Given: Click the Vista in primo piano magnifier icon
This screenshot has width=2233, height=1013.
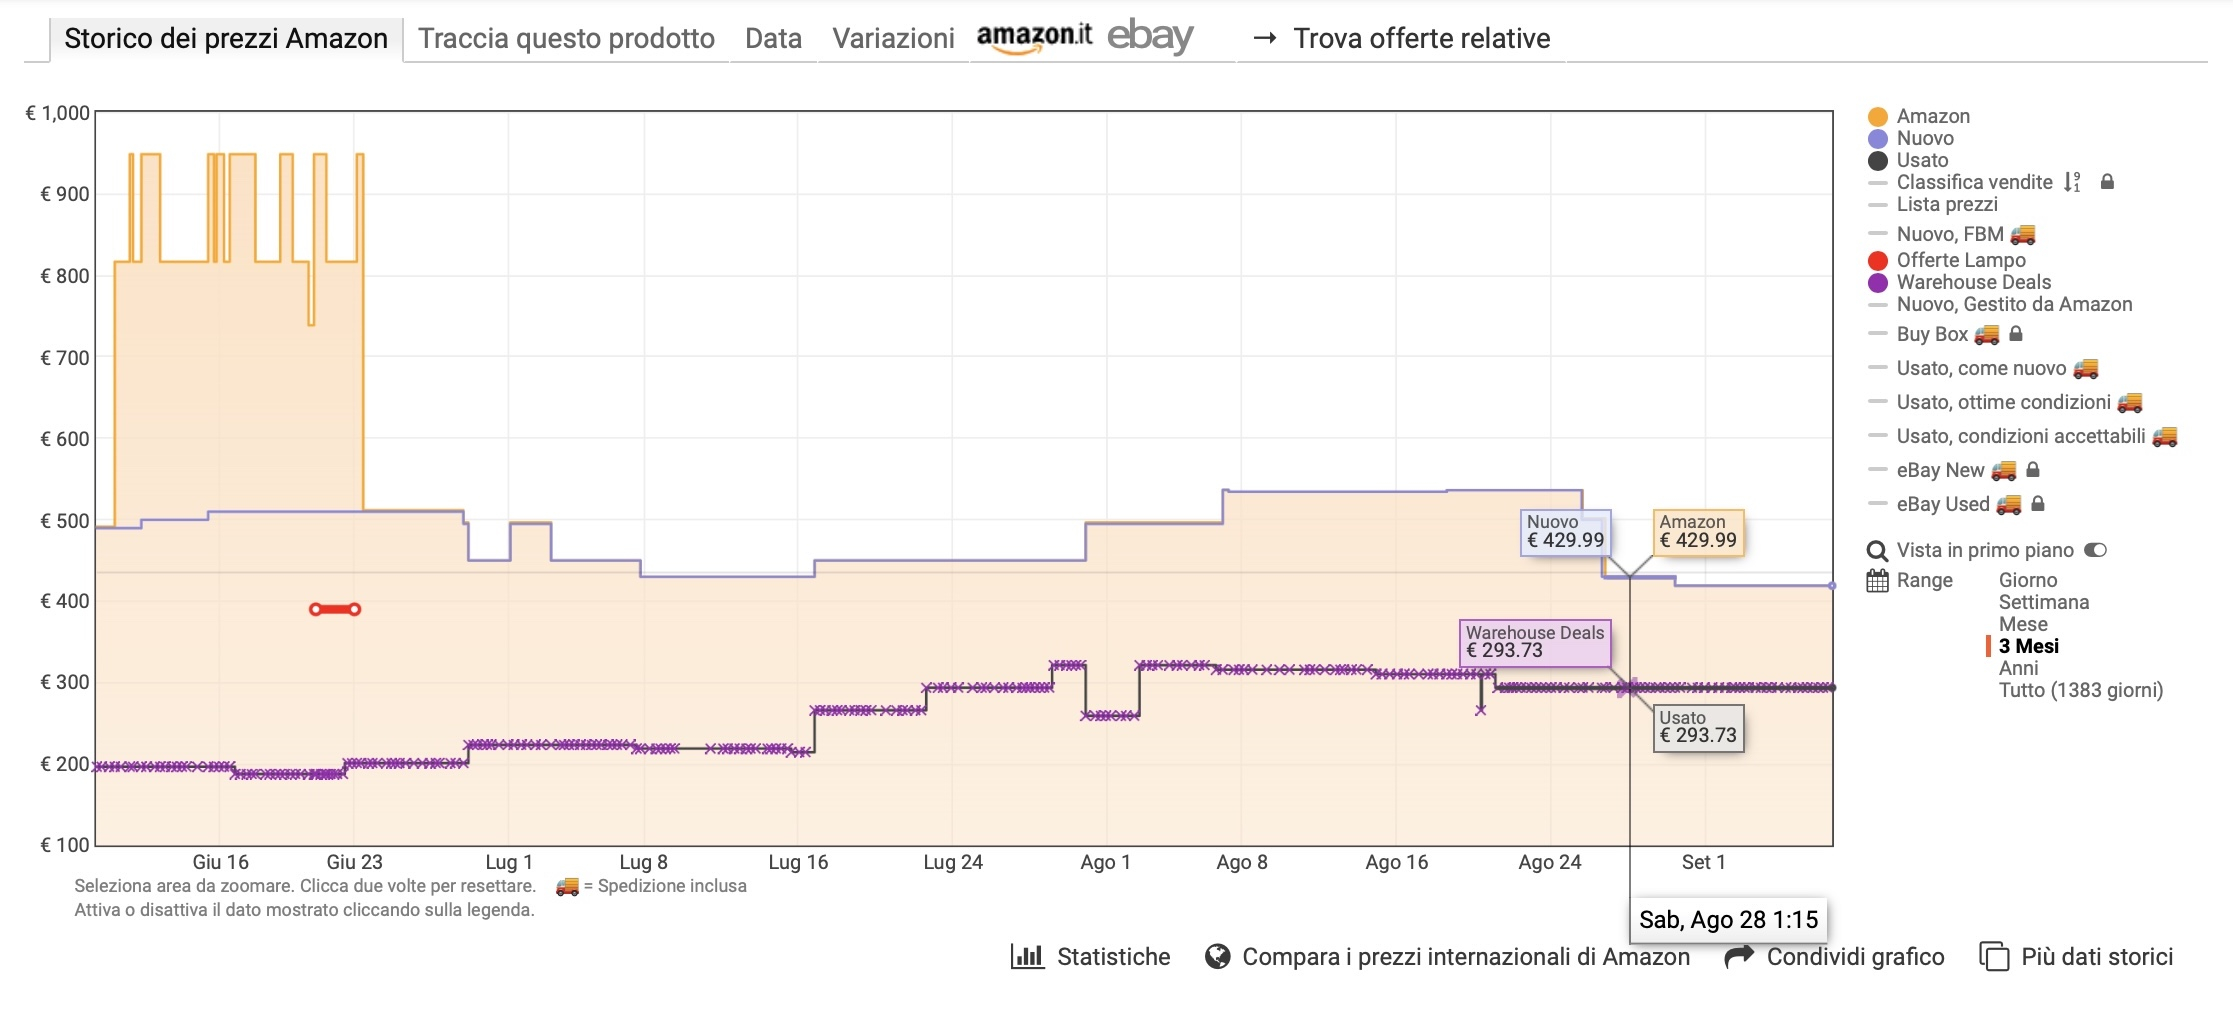Looking at the screenshot, I should (1877, 551).
